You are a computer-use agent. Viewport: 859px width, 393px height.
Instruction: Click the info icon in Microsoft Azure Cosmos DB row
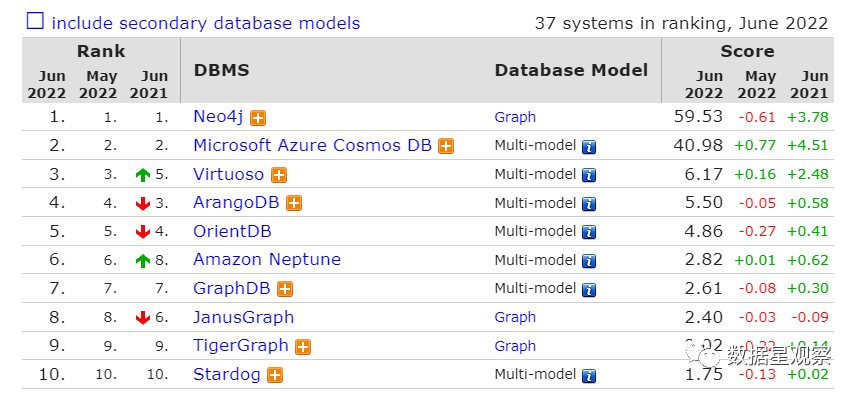[x=589, y=147]
